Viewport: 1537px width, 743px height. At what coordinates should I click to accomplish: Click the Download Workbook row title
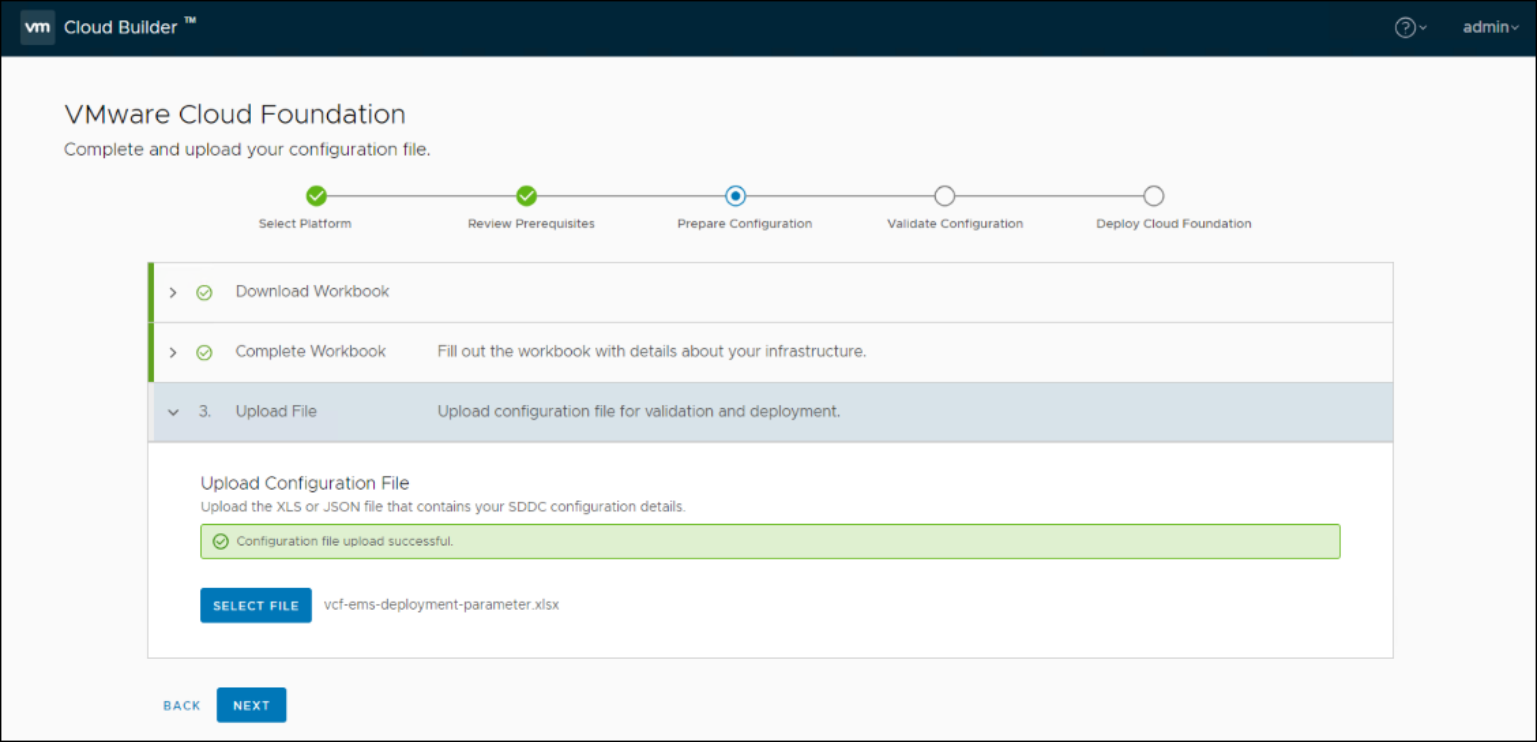(x=313, y=292)
